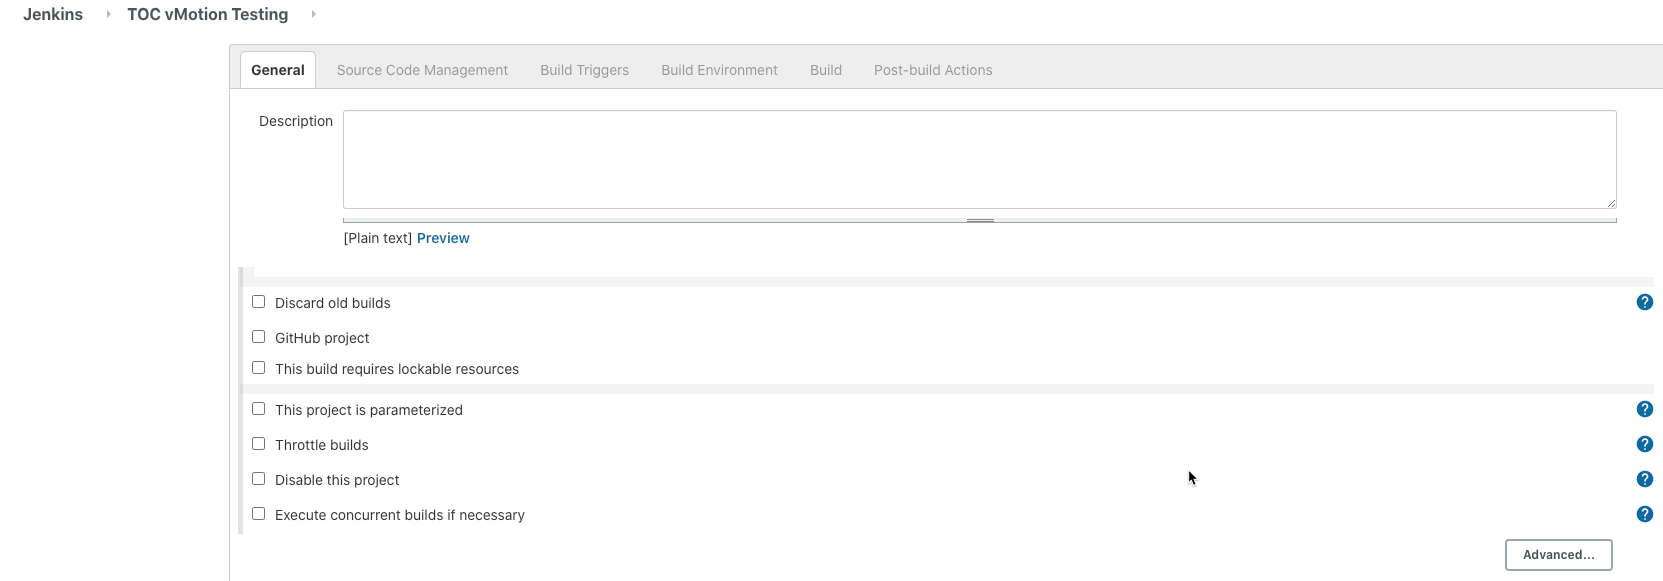Screen dimensions: 1663x581
Task: Click inside the Description text area
Action: pyautogui.click(x=979, y=159)
